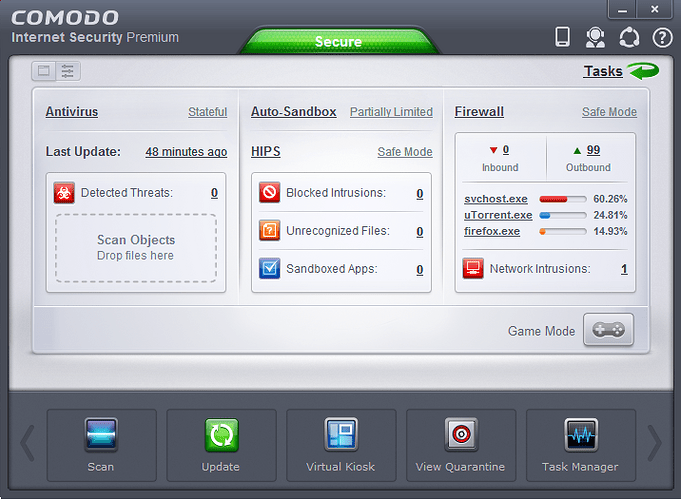Click '48 minutes ago' last update link
681x500 pixels.
[186, 152]
